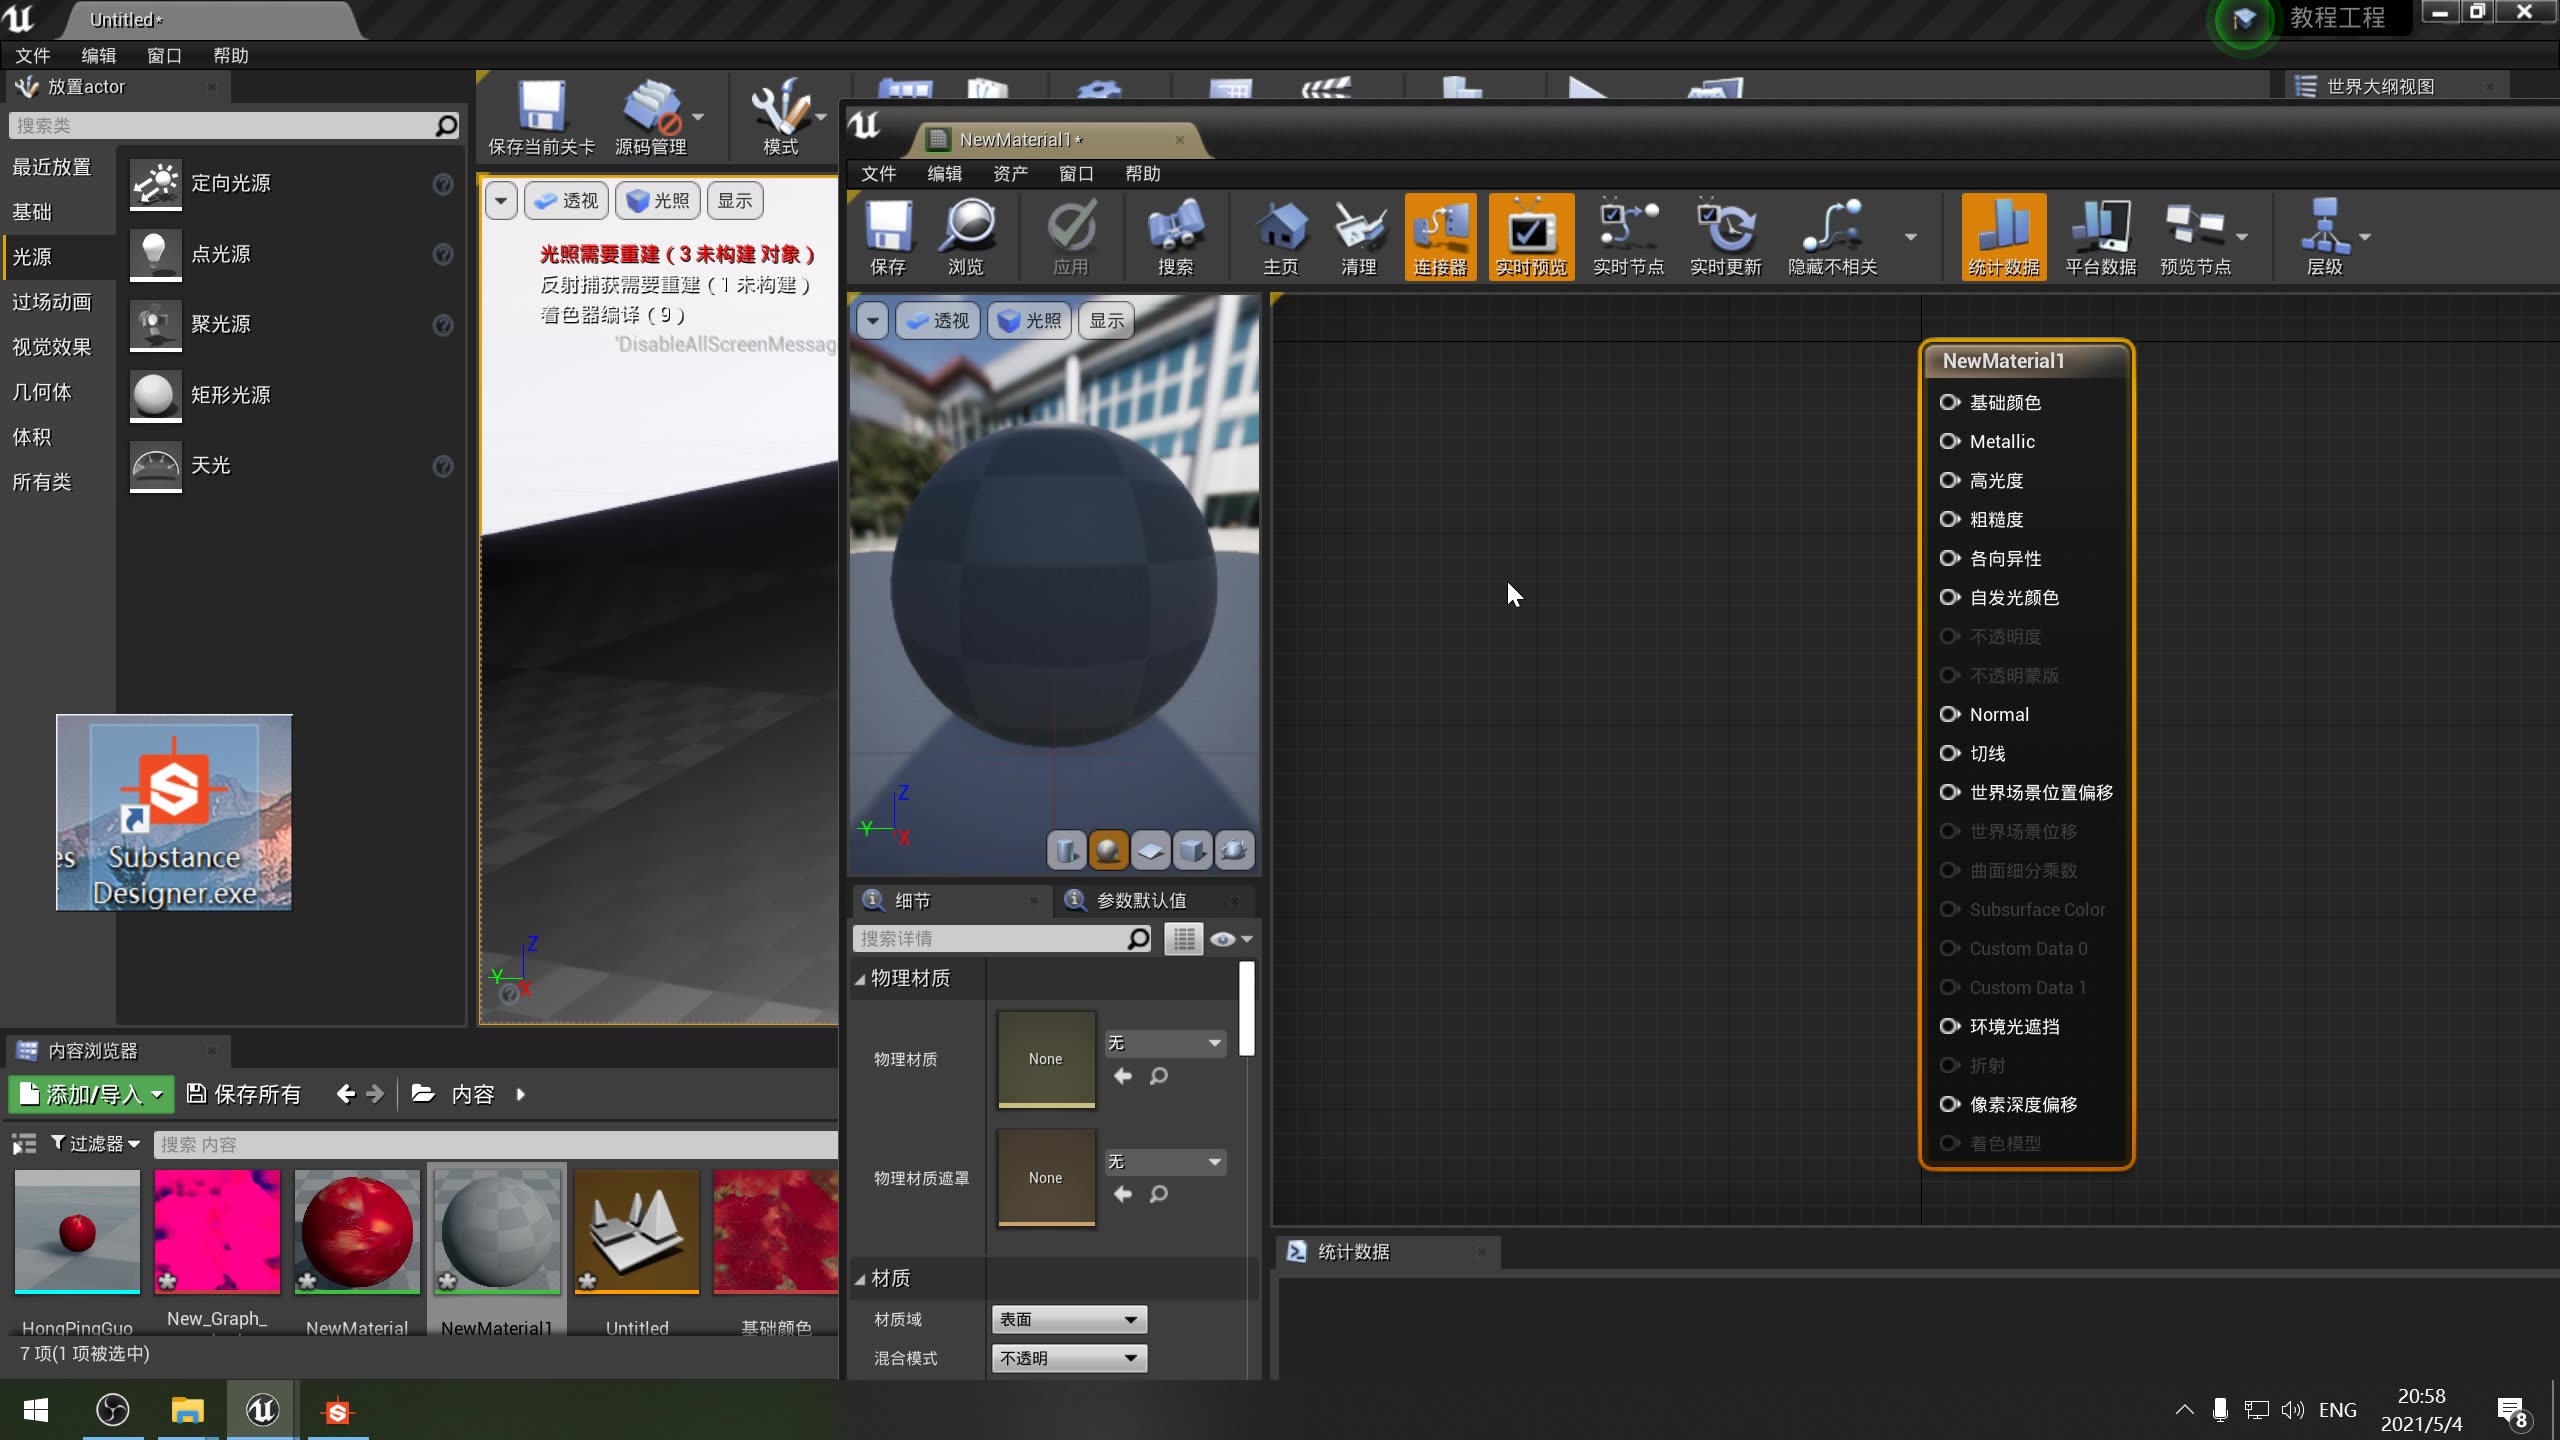The height and width of the screenshot is (1440, 2560).
Task: Click the 清理 (Clean Up) broom icon
Action: click(1358, 237)
